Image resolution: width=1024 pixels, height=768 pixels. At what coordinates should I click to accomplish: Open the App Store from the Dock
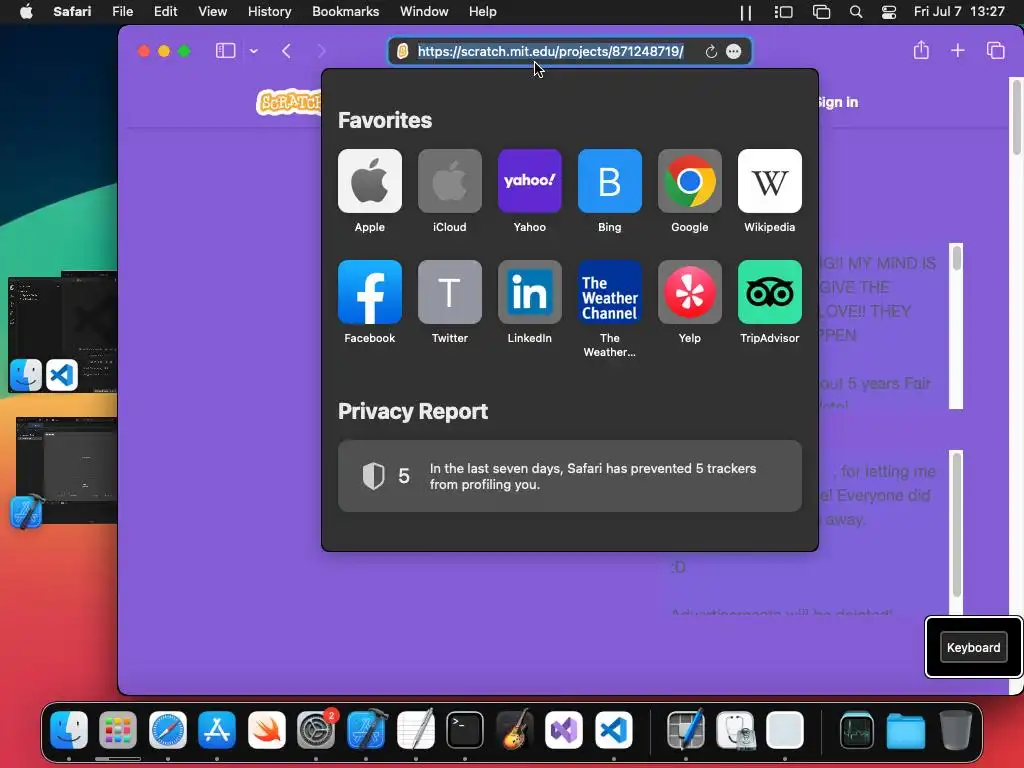tap(217, 729)
